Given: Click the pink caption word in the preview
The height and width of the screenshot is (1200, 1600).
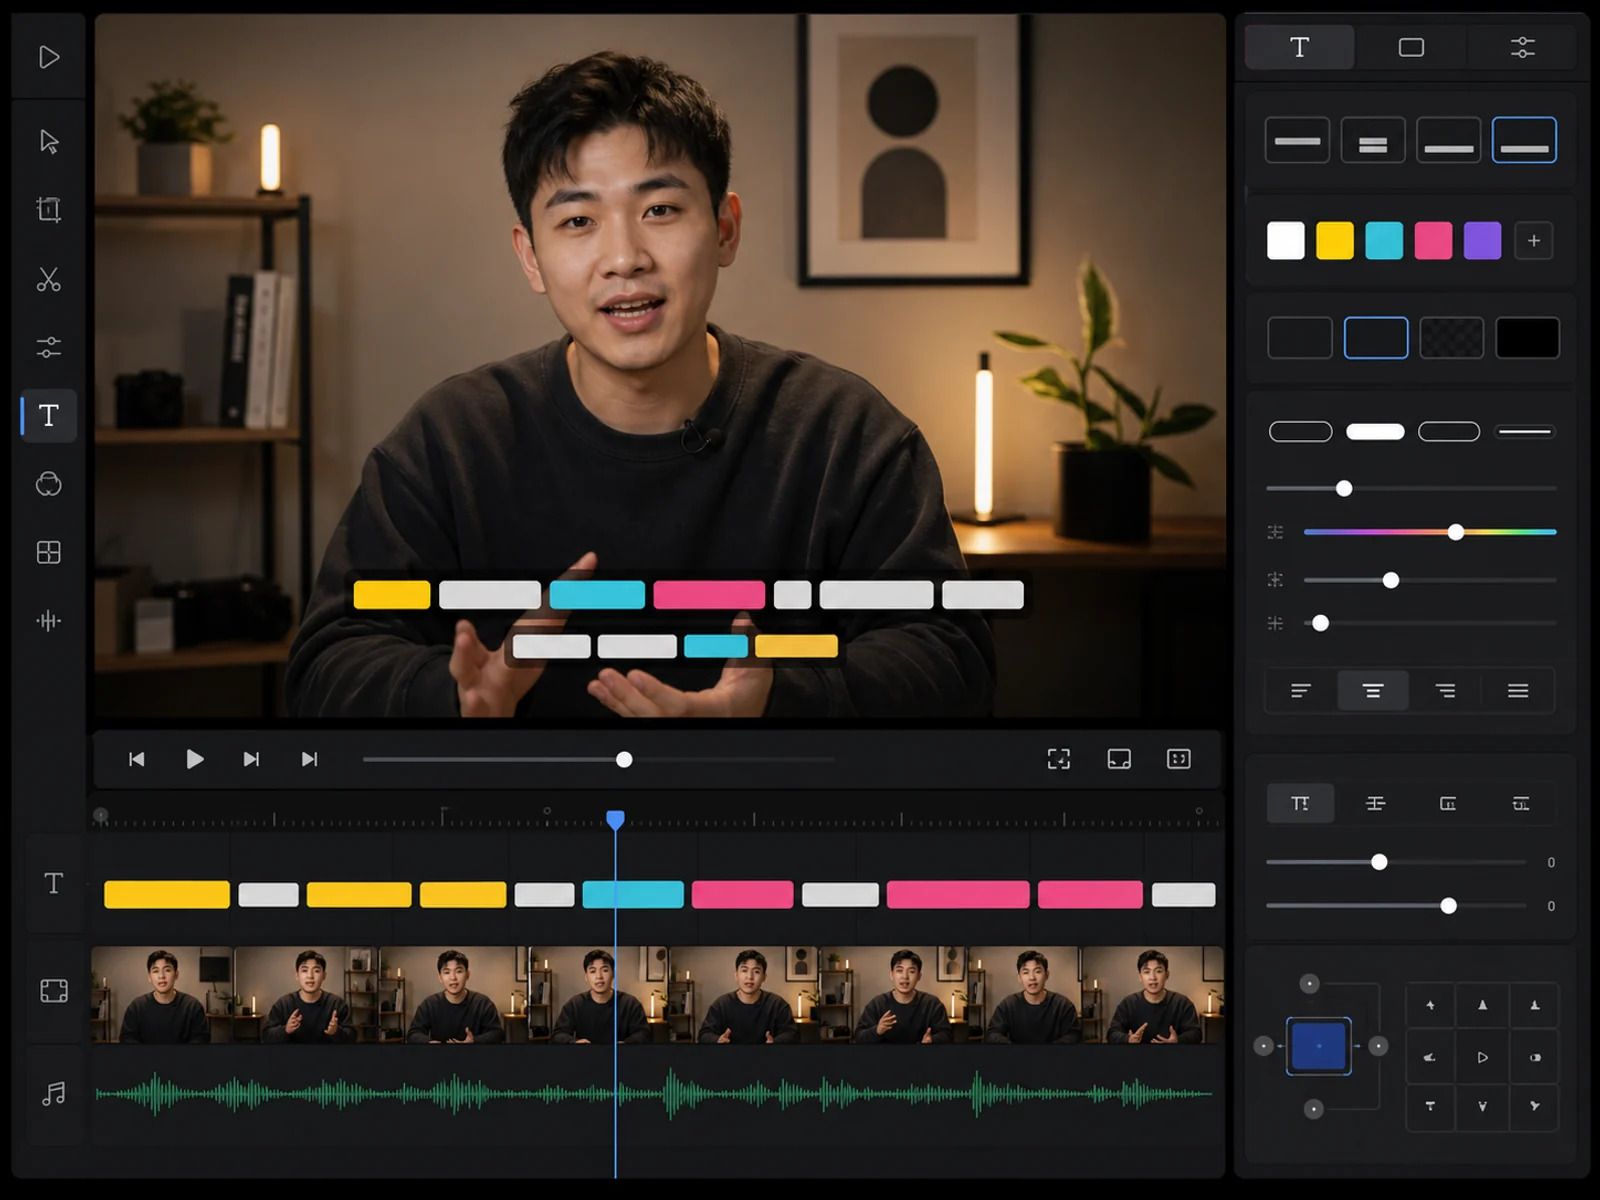Looking at the screenshot, I should (x=709, y=595).
